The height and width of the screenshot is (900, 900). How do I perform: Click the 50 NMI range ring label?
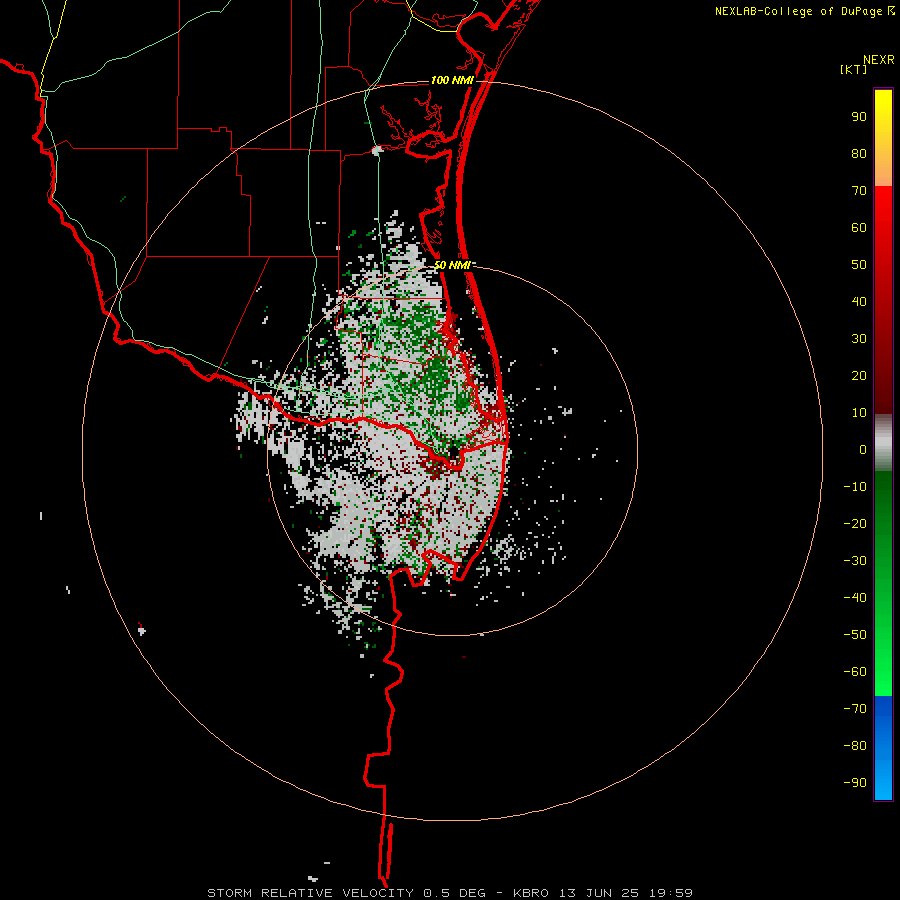coord(452,265)
